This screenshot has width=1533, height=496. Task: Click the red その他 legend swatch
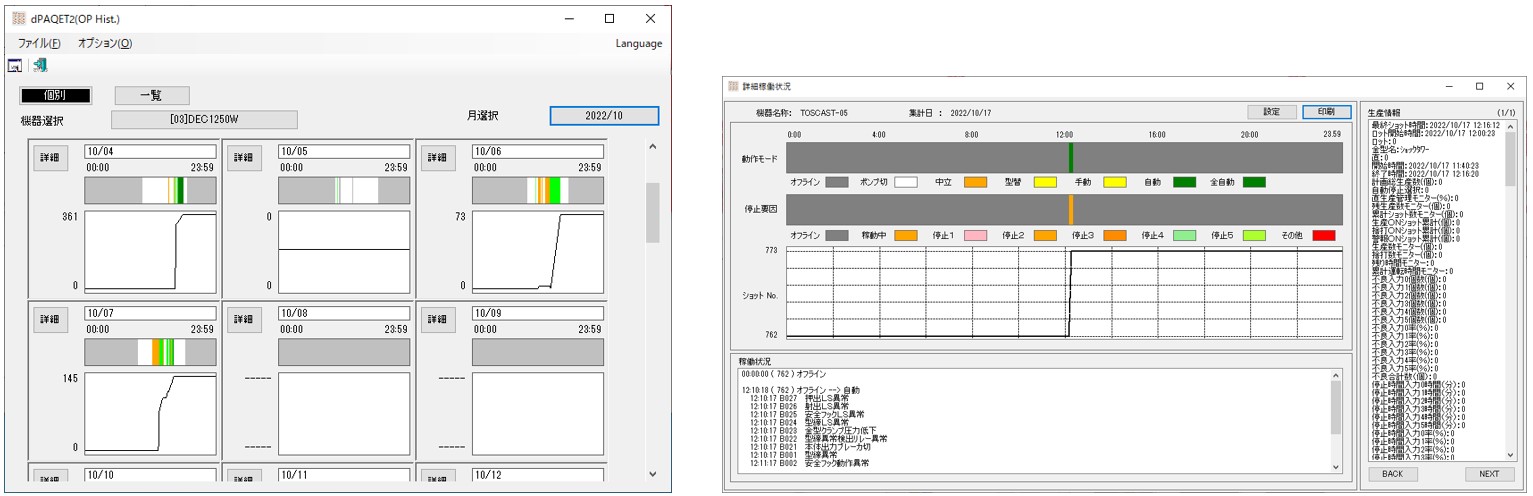tap(1322, 235)
